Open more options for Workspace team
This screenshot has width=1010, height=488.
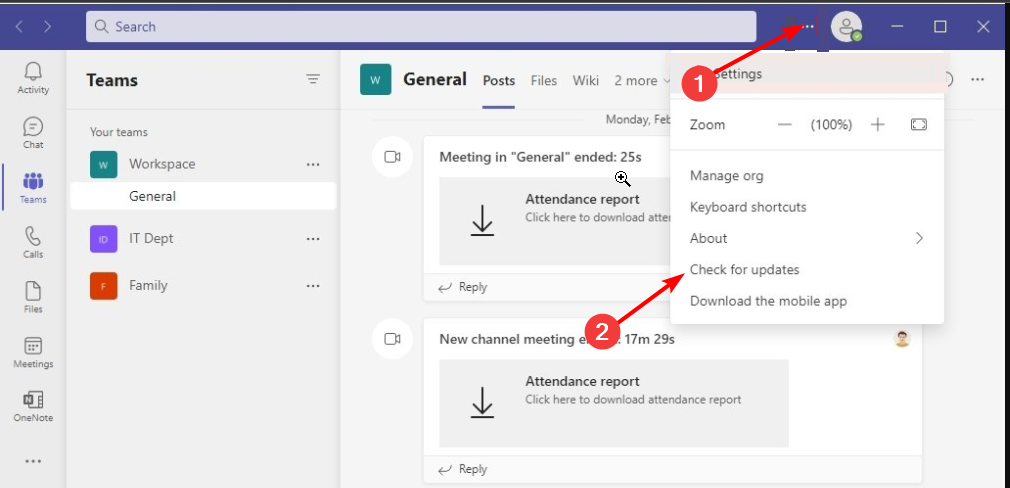(x=313, y=164)
